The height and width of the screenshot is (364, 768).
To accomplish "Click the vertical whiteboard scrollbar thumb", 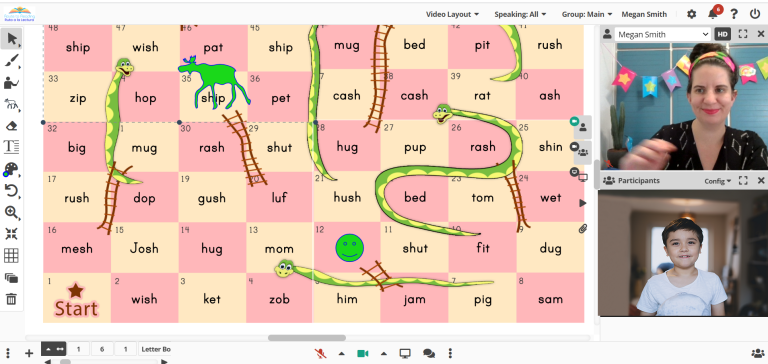I will [597, 174].
